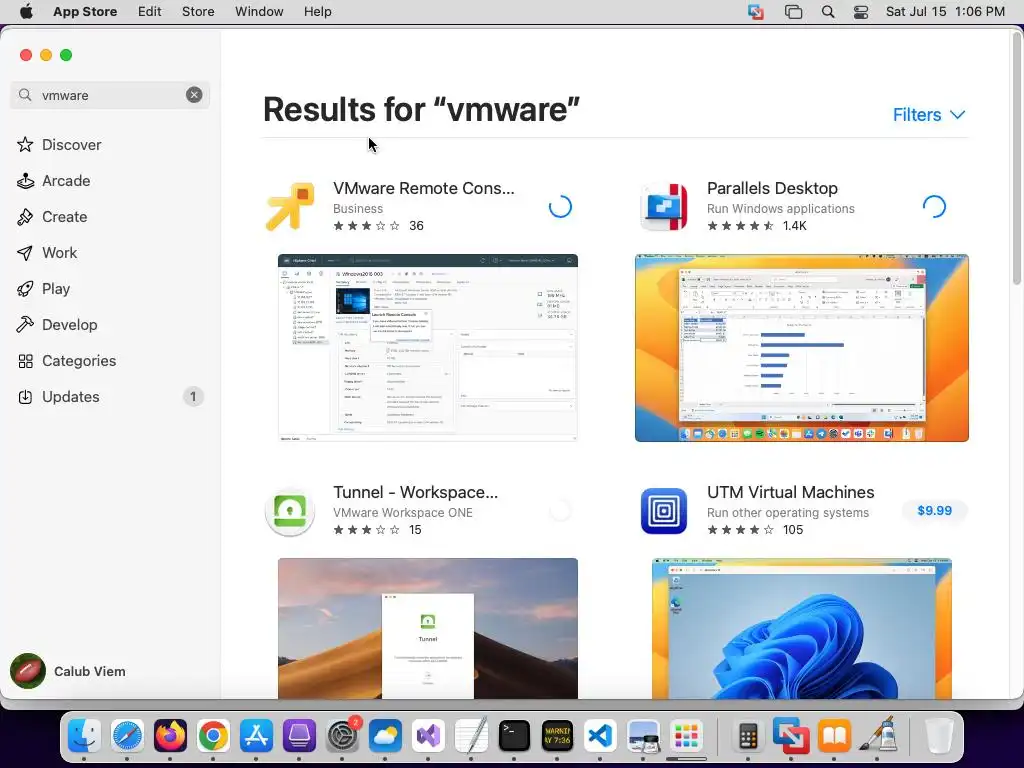Open Arcade section icon
Viewport: 1024px width, 768px height.
coord(25,181)
